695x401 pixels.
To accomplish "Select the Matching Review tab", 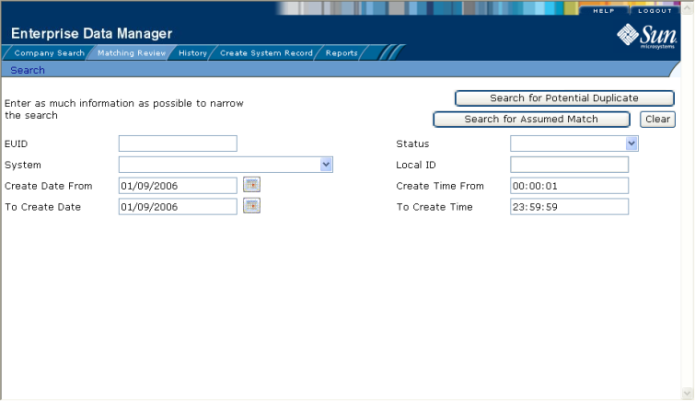I will [x=131, y=53].
